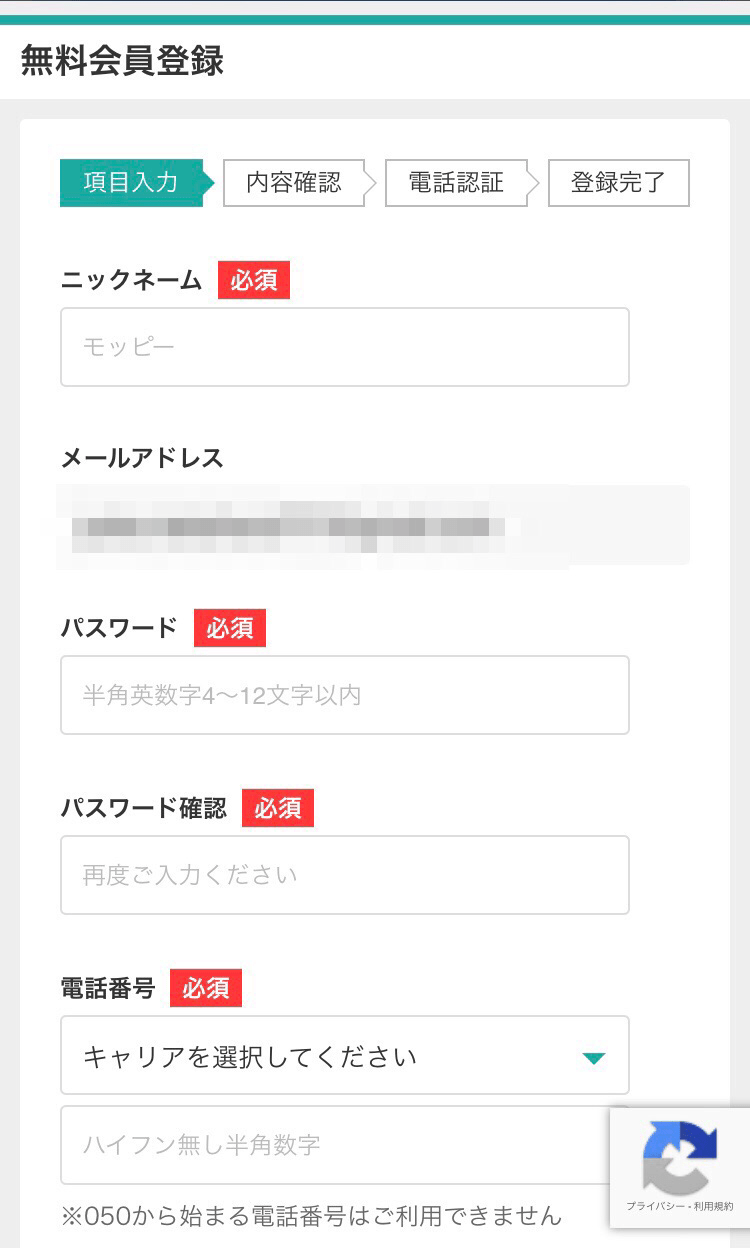
Task: Click the 無料会員登録 page heading
Action: click(122, 60)
